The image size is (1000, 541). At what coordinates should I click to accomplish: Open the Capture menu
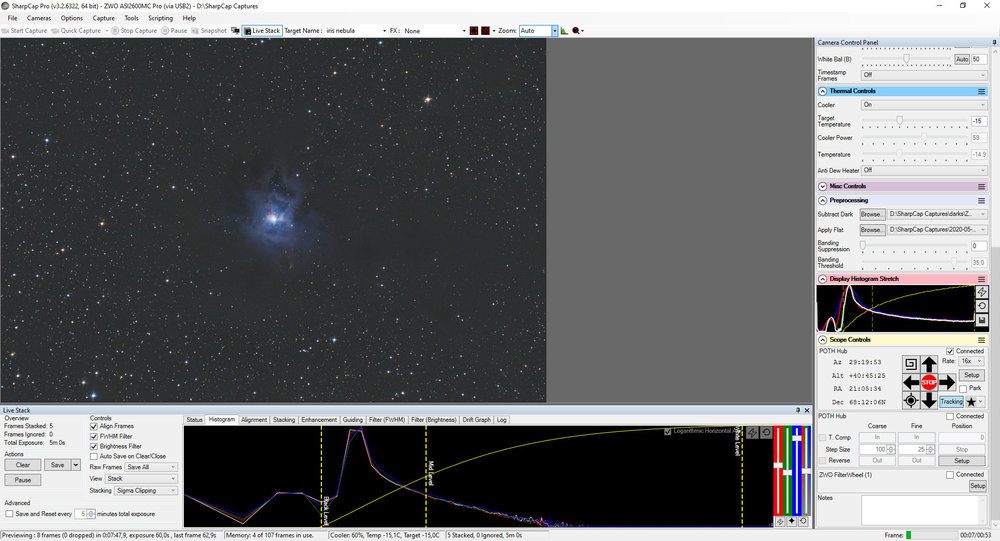coord(103,18)
